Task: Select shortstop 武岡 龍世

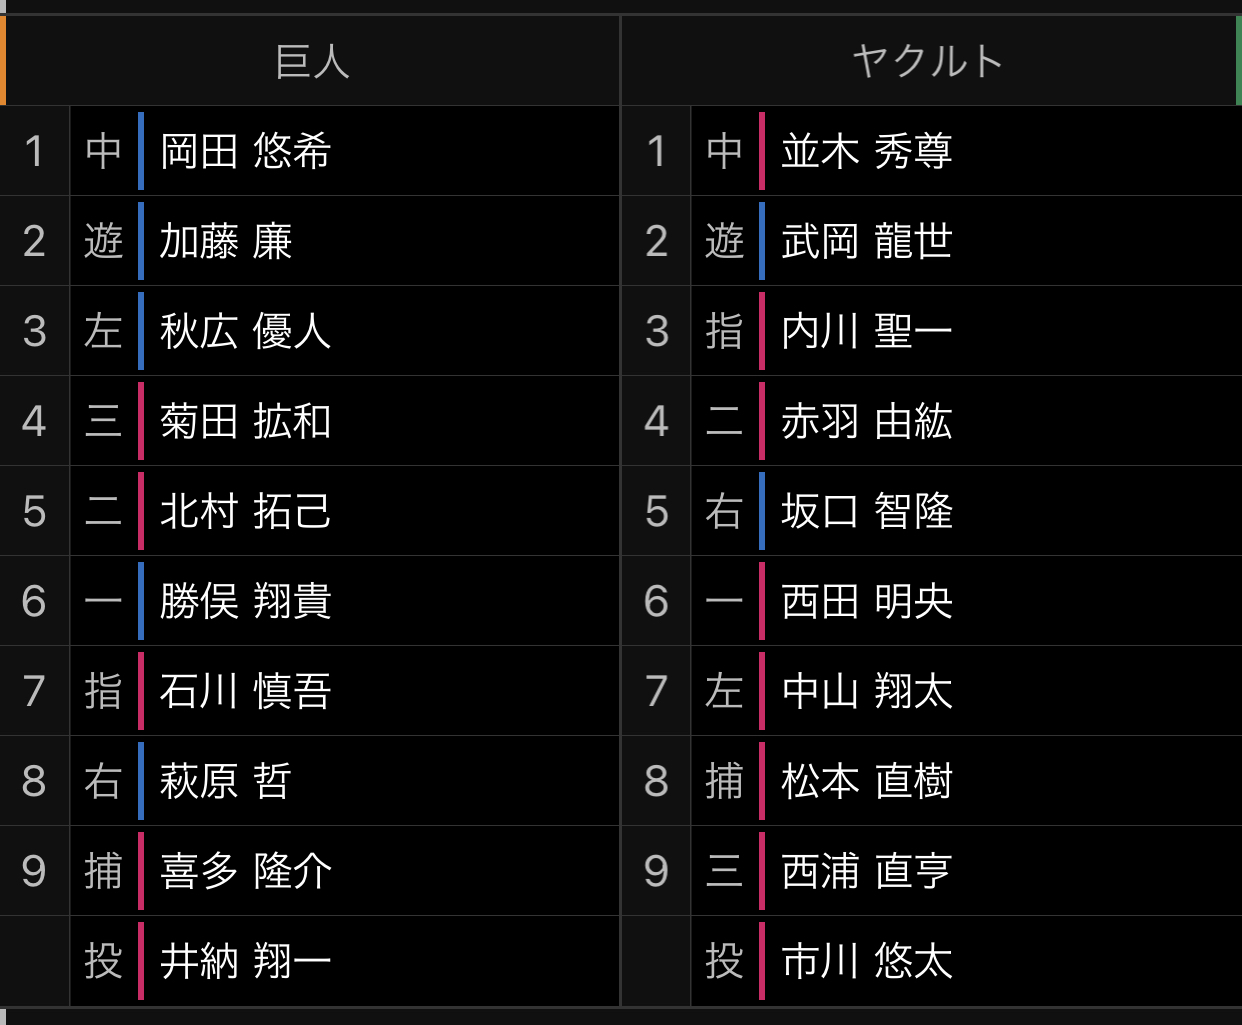Action: pyautogui.click(x=867, y=241)
